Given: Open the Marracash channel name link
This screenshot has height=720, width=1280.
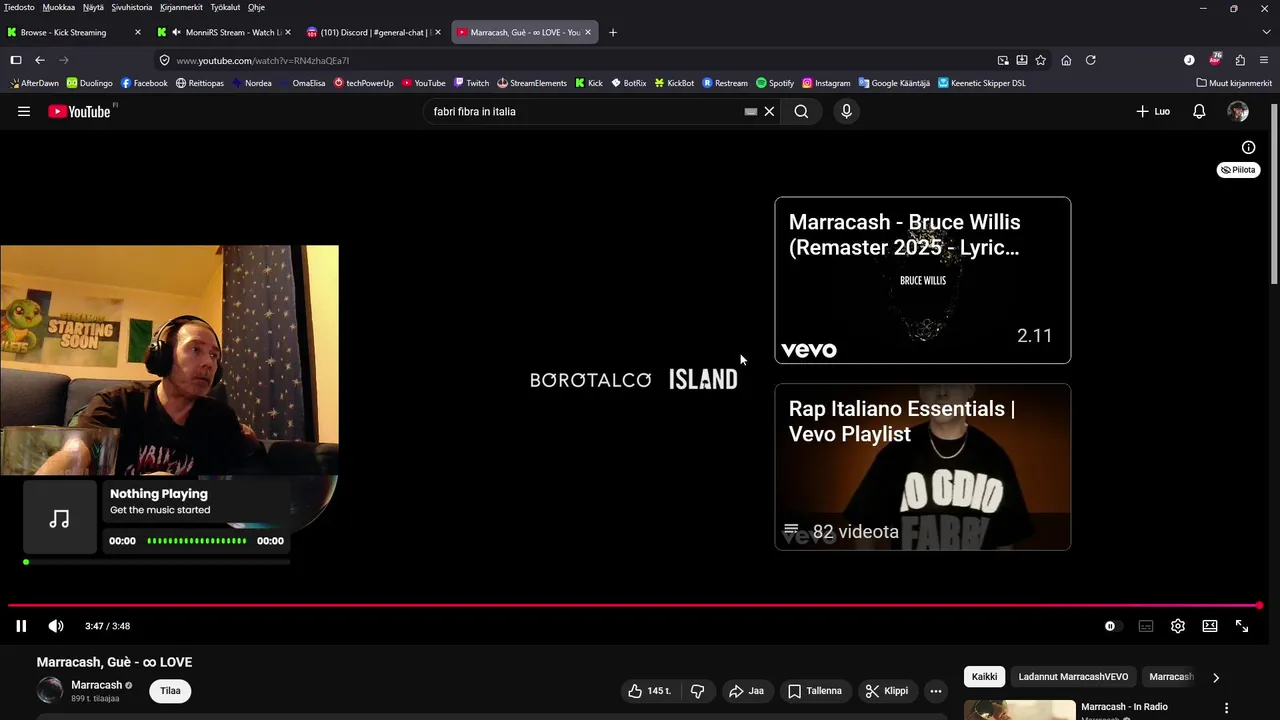Looking at the screenshot, I should (x=96, y=685).
